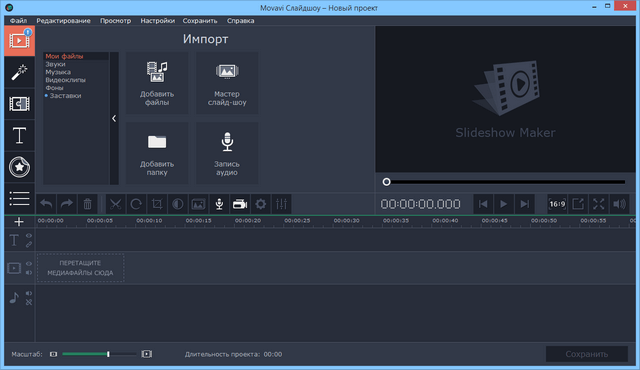
Task: Collapse the import category panel arrow
Action: click(x=114, y=118)
